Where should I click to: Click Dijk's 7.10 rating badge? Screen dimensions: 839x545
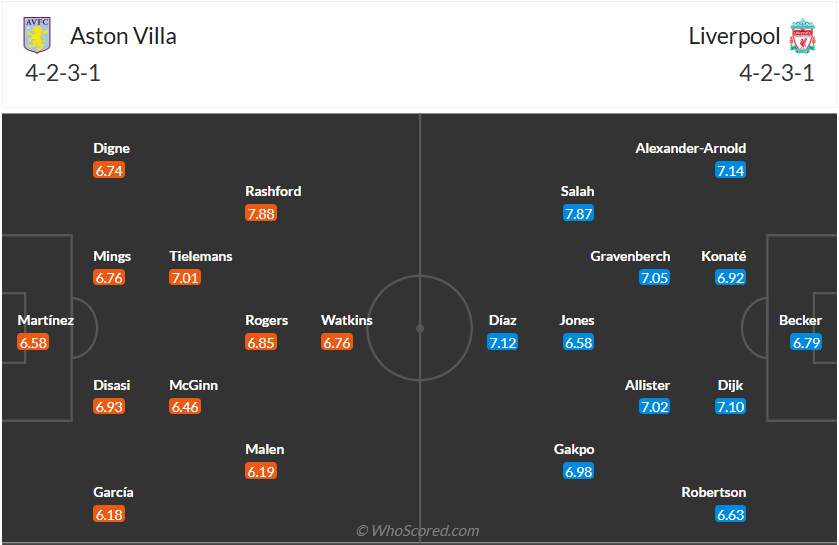point(730,407)
